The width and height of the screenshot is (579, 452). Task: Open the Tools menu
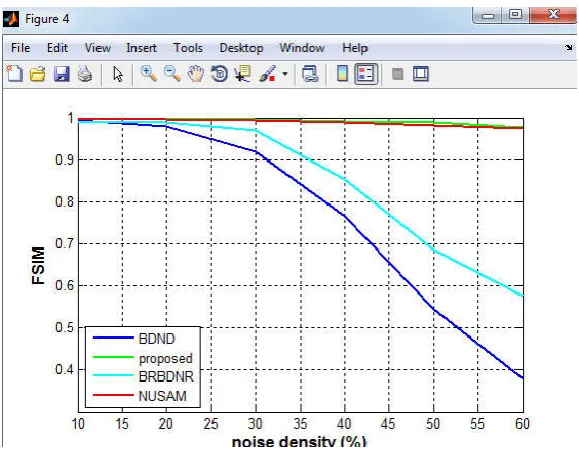coord(188,48)
